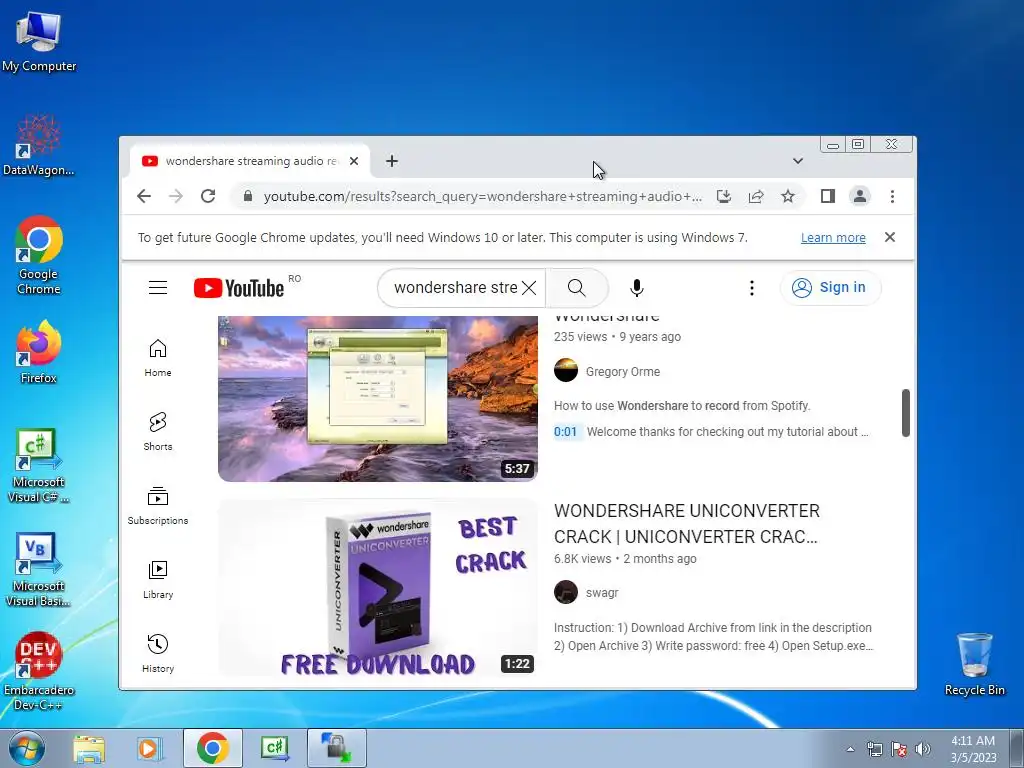Image resolution: width=1024 pixels, height=768 pixels.
Task: Run search with magnifier button
Action: tap(577, 287)
